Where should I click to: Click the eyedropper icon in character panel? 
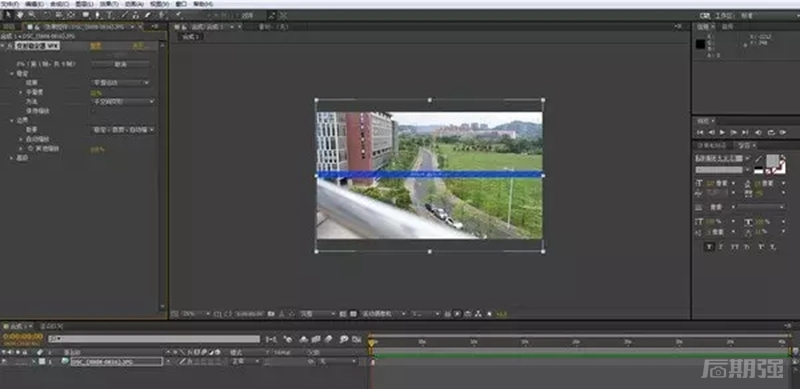click(758, 159)
